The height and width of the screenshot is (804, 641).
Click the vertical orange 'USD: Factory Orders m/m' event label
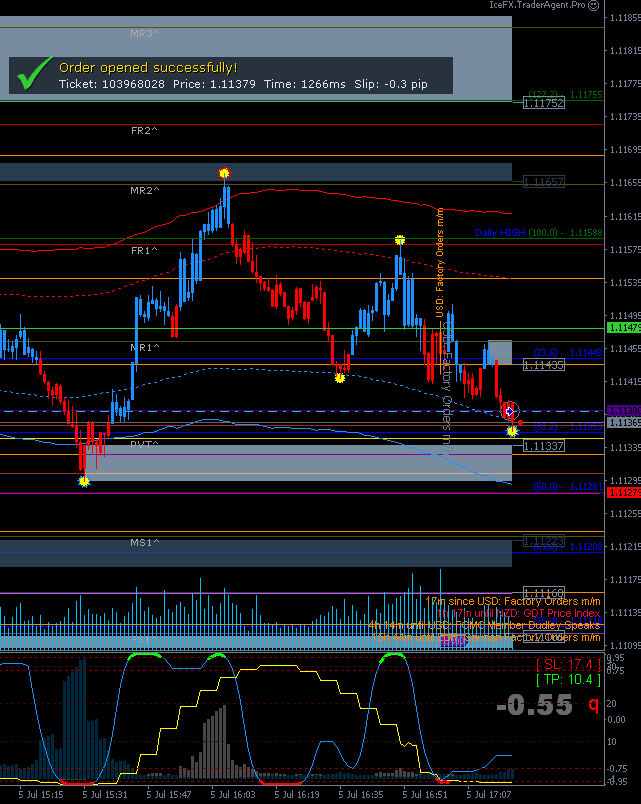coord(439,263)
